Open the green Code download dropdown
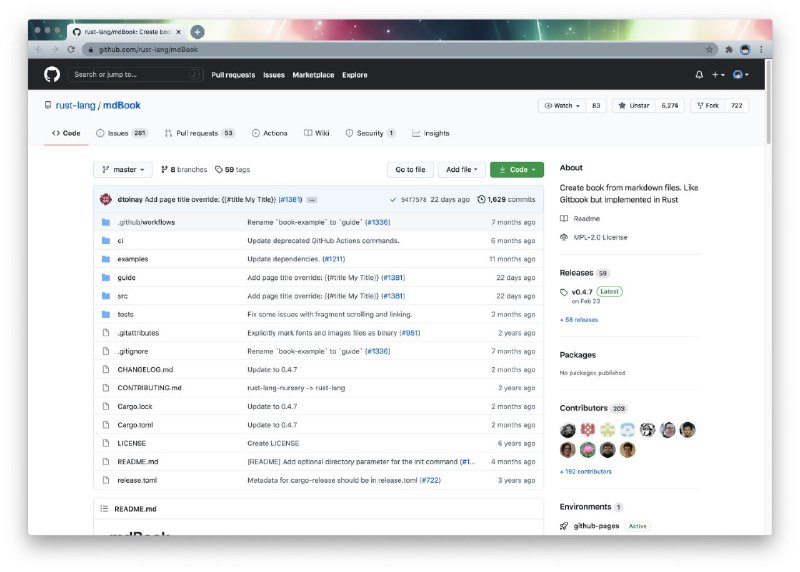This screenshot has height=572, width=800. (517, 169)
